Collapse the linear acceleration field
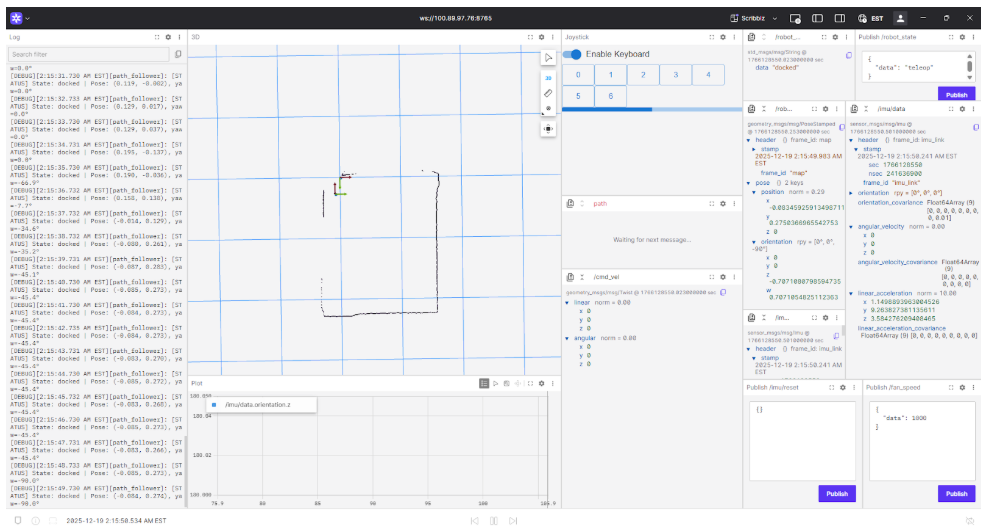 click(x=853, y=293)
